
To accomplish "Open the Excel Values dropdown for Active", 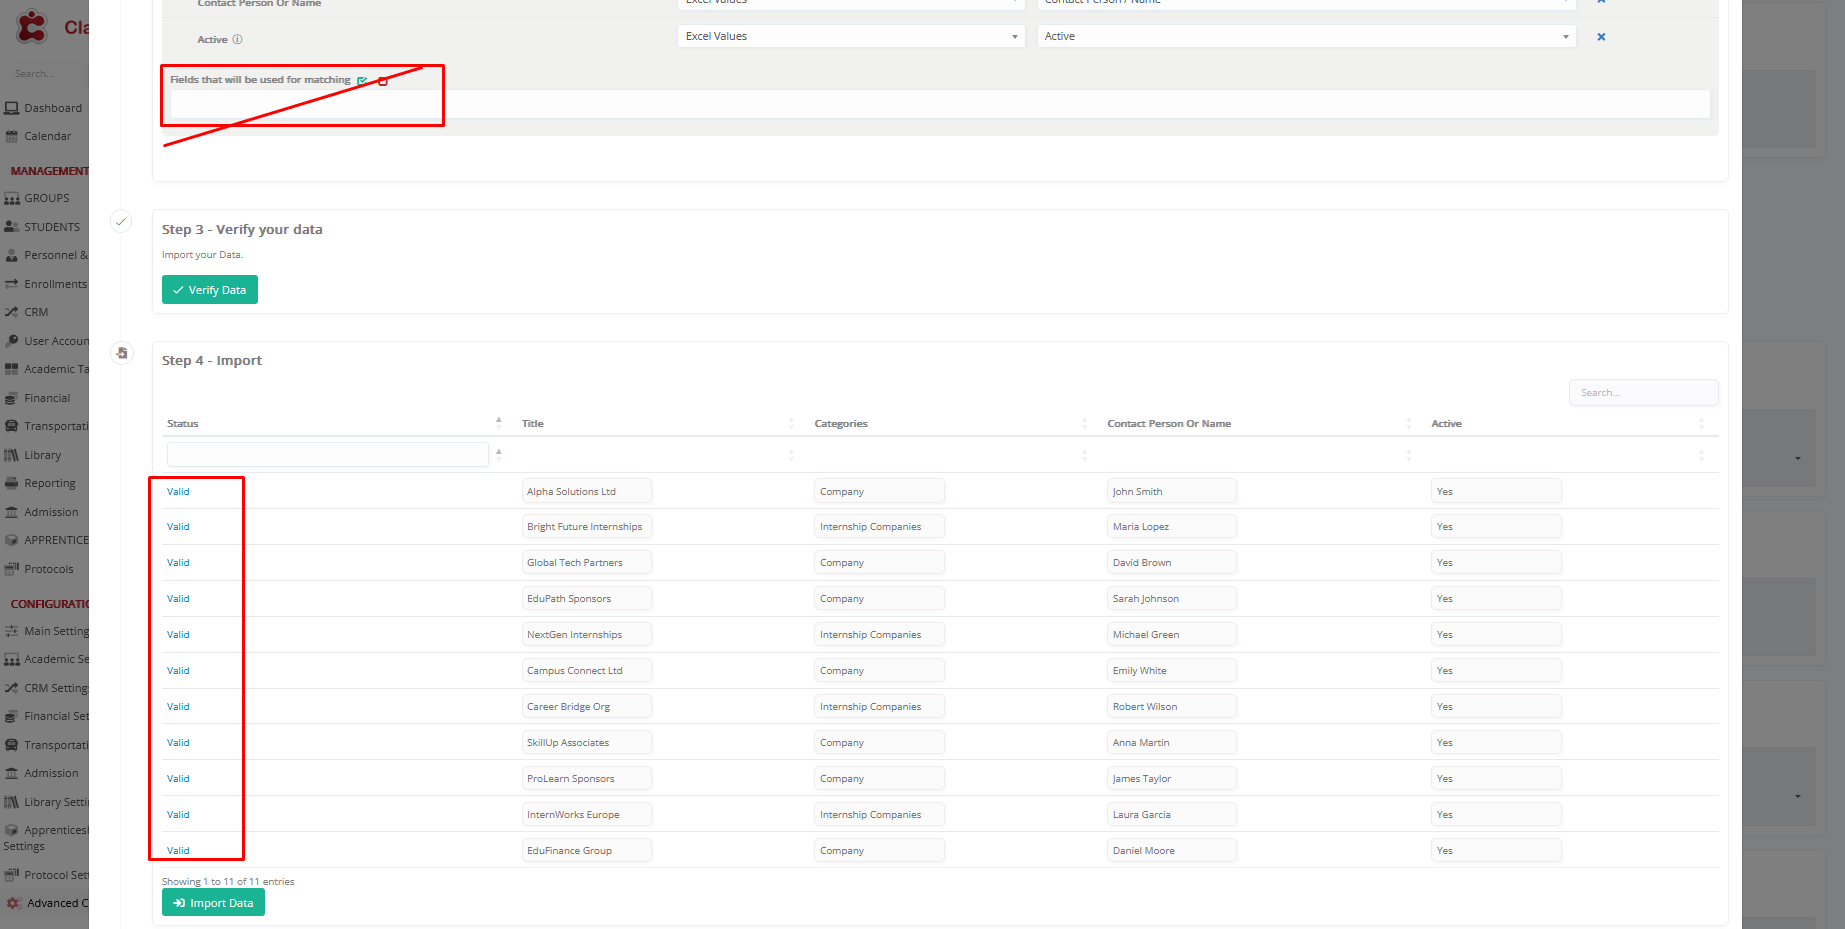I will tap(850, 37).
